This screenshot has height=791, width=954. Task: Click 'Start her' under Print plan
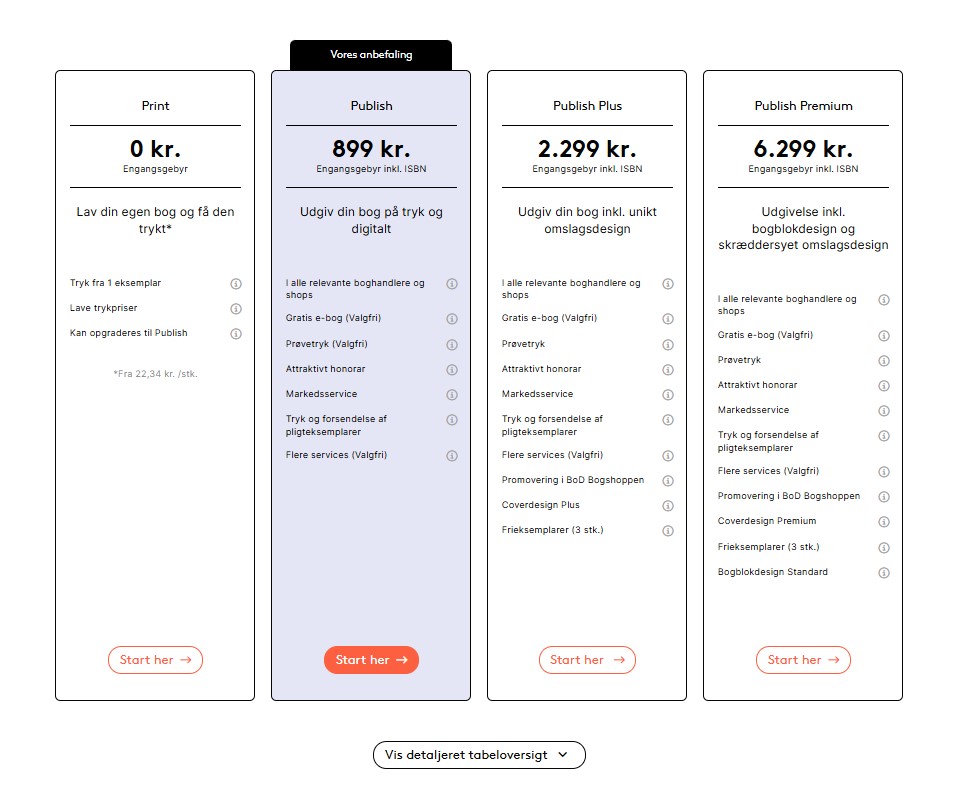[x=155, y=660]
